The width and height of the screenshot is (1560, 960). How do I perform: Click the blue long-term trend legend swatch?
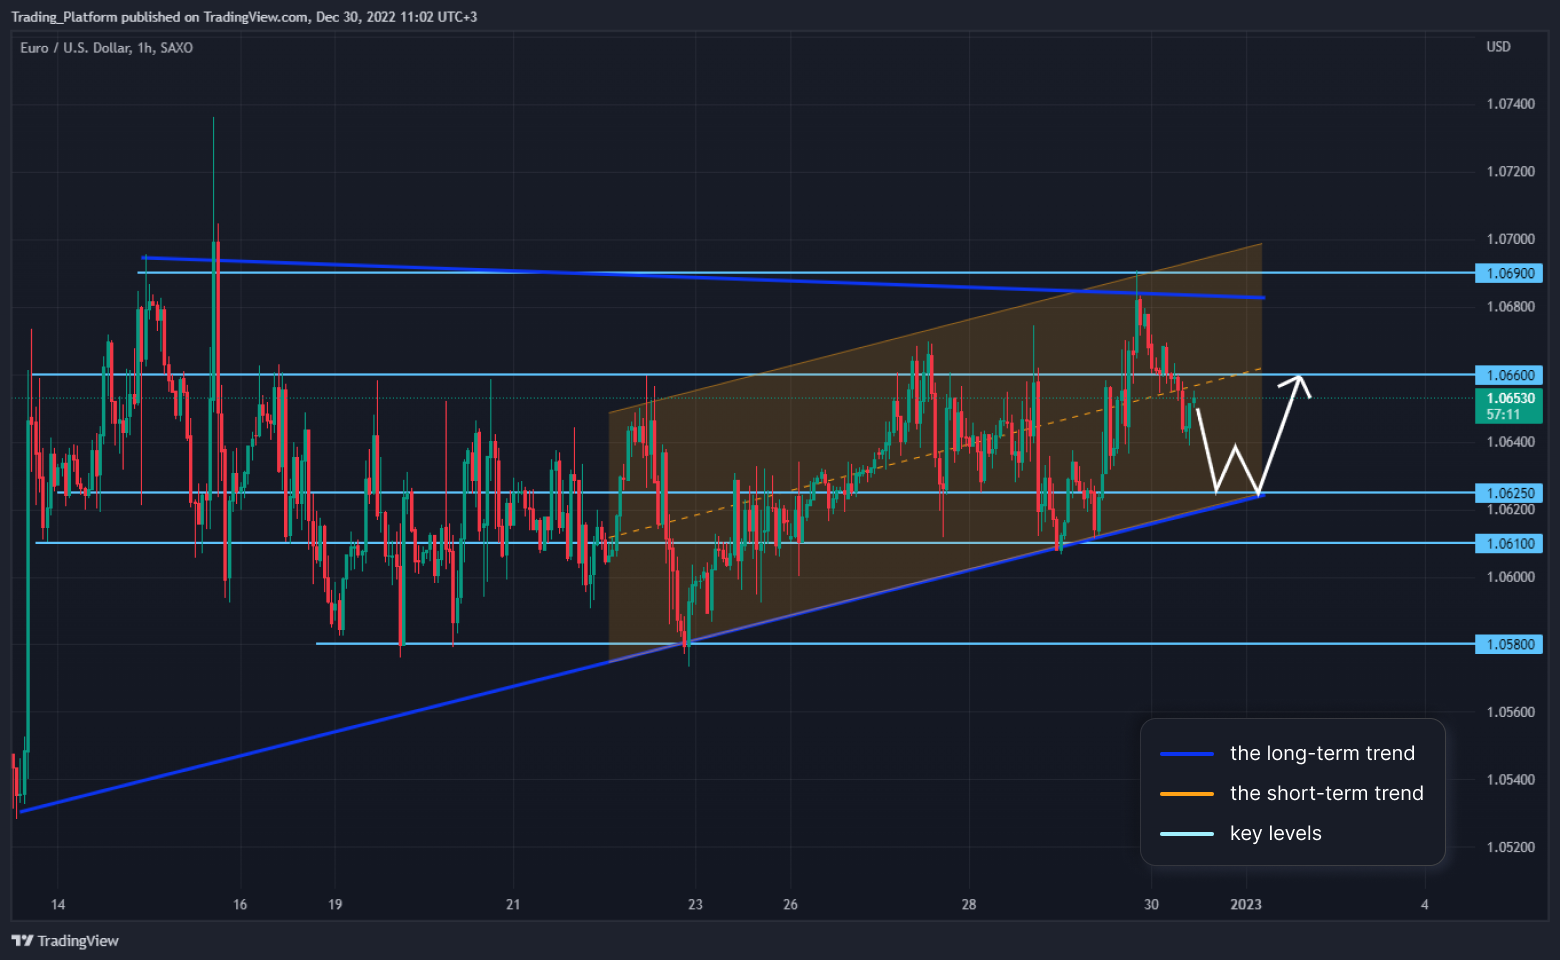[x=1187, y=754]
